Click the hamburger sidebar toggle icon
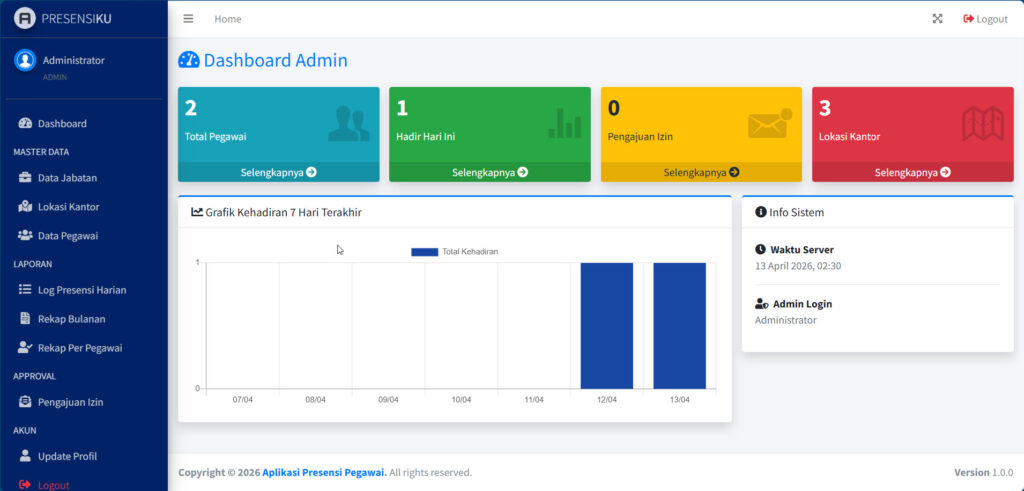The width and height of the screenshot is (1024, 491). pos(188,19)
